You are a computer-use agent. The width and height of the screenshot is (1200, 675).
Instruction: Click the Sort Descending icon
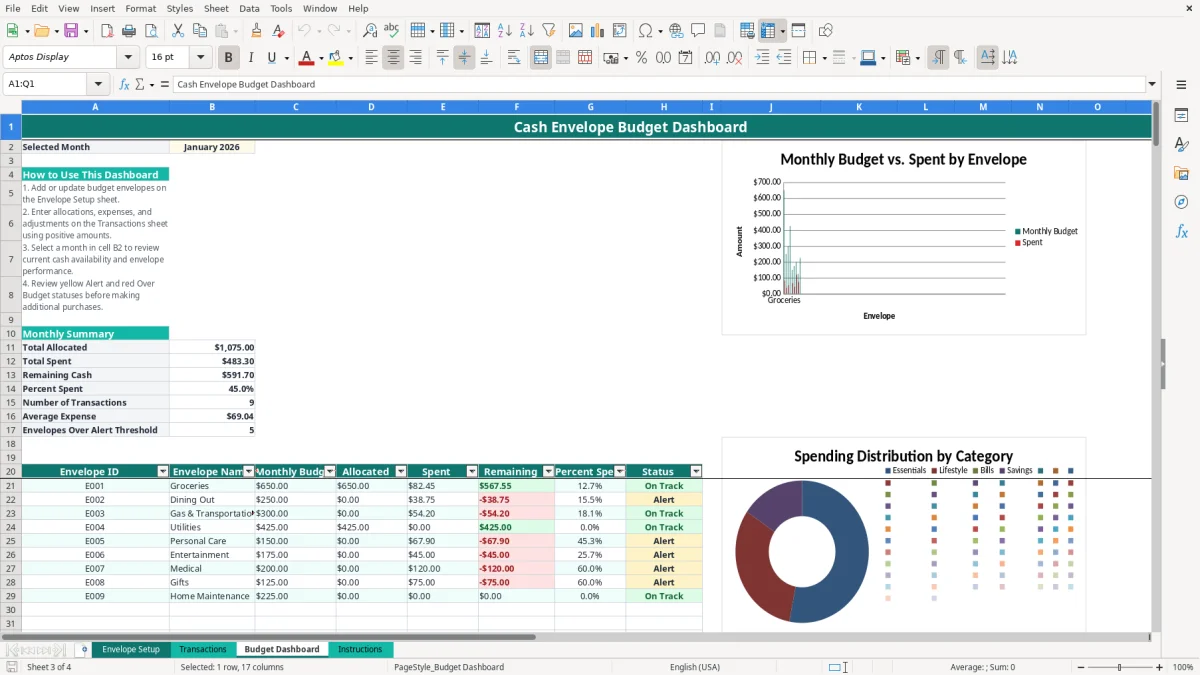(526, 31)
